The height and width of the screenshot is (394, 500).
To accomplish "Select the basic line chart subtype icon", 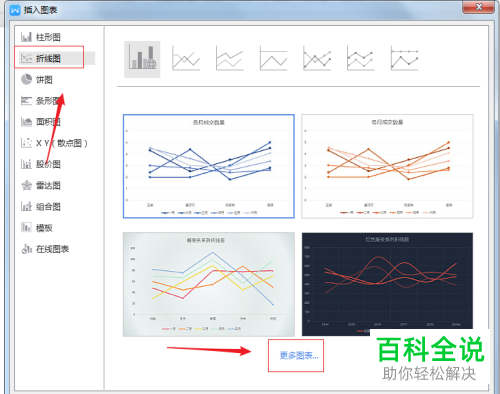I will tap(186, 59).
